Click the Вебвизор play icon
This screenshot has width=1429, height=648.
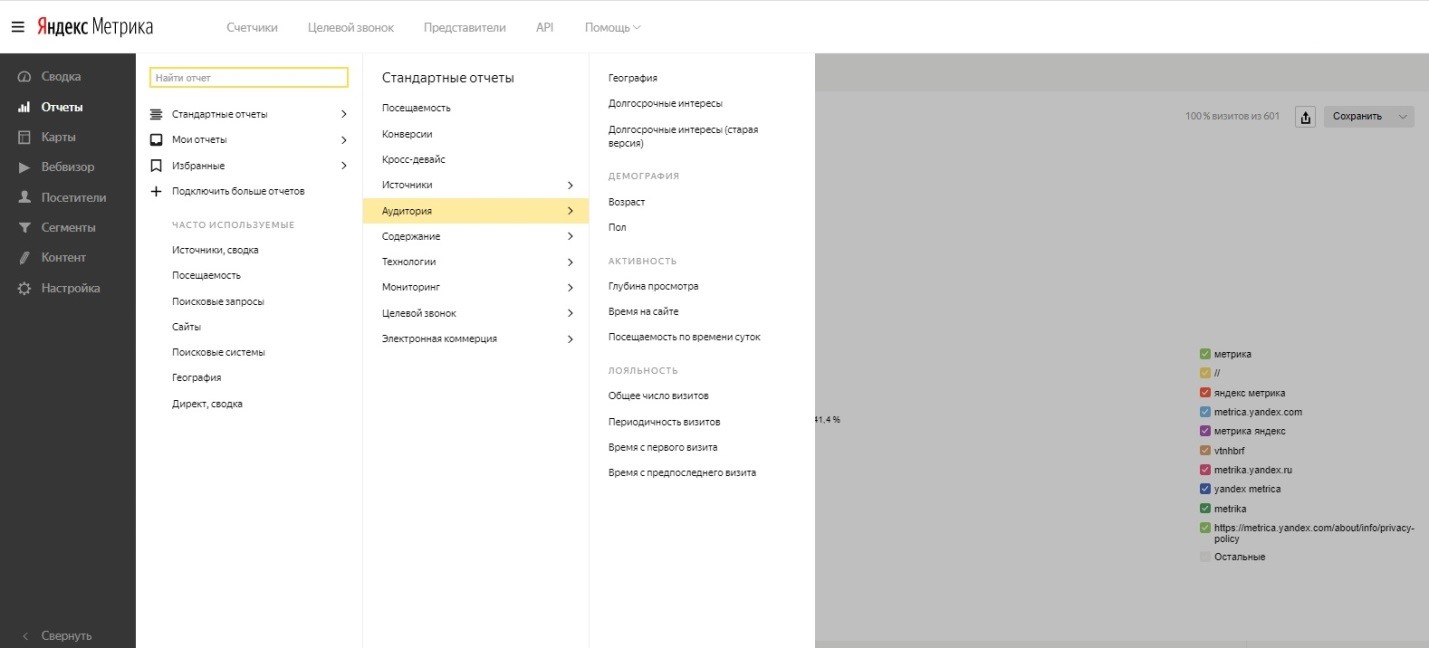(x=25, y=167)
